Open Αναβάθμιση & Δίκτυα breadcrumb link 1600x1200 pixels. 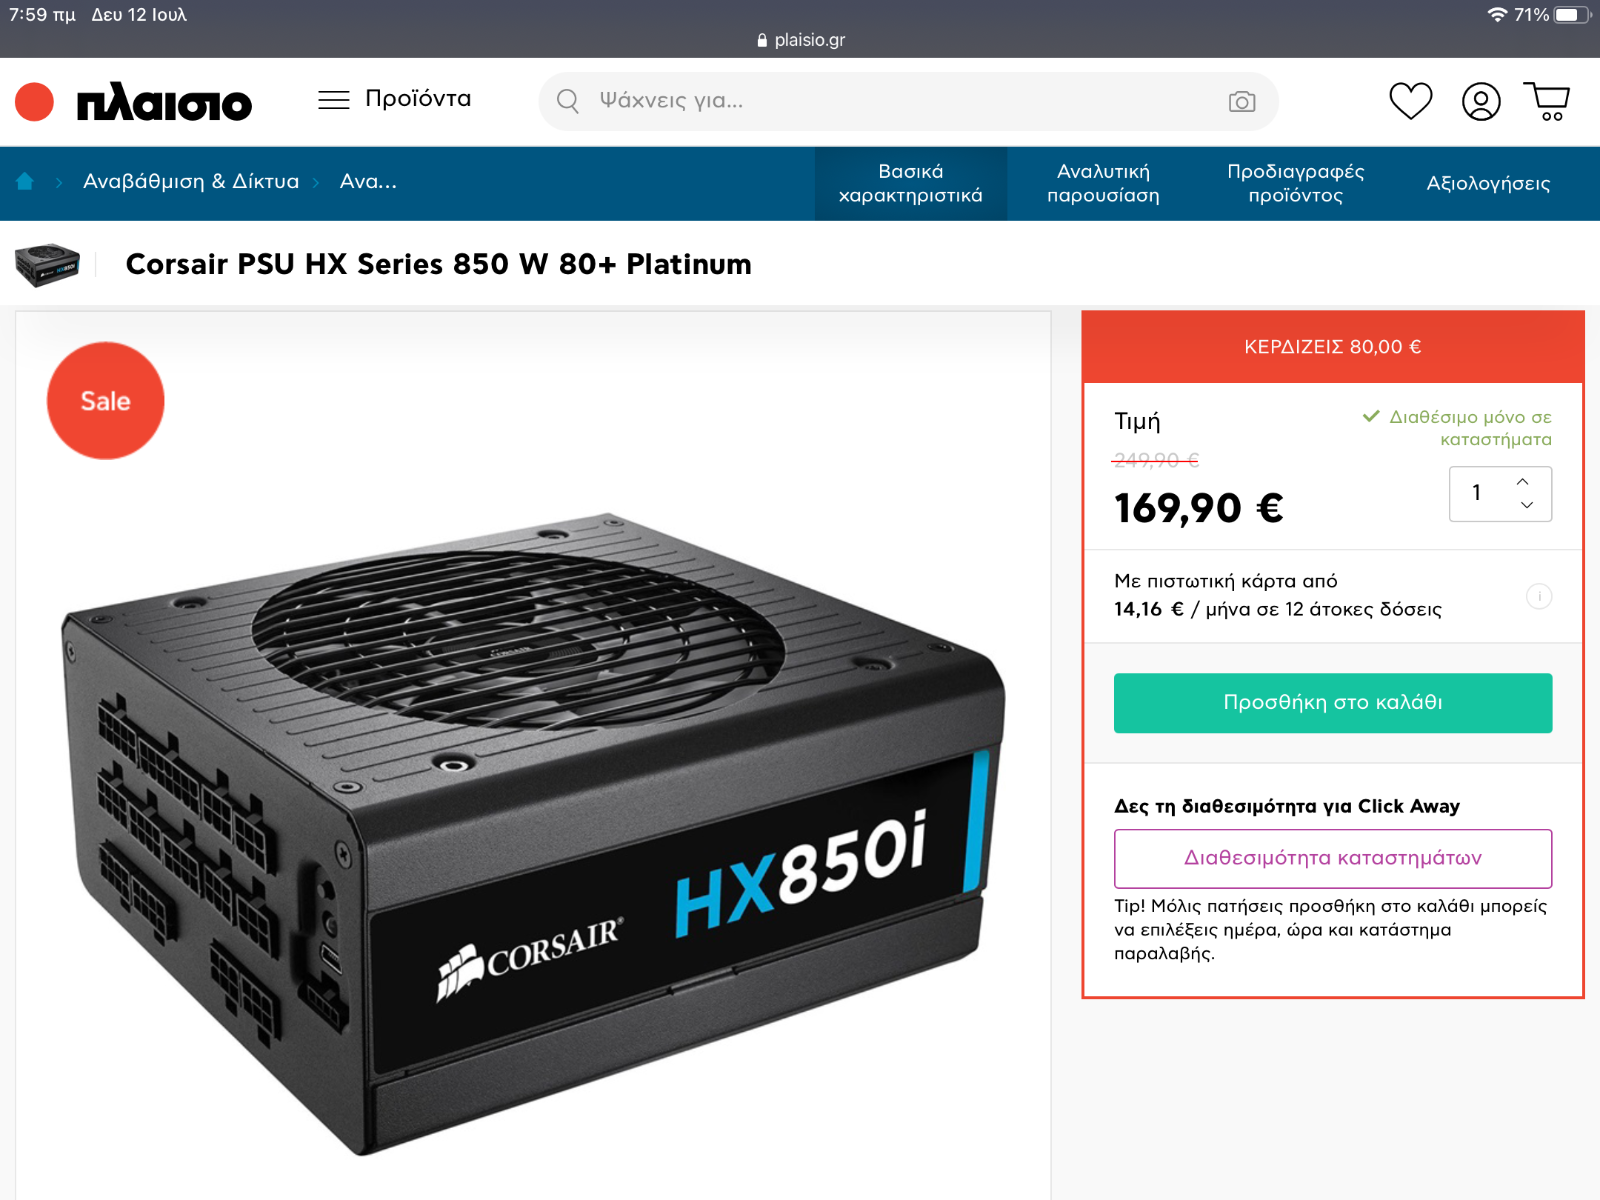191,181
